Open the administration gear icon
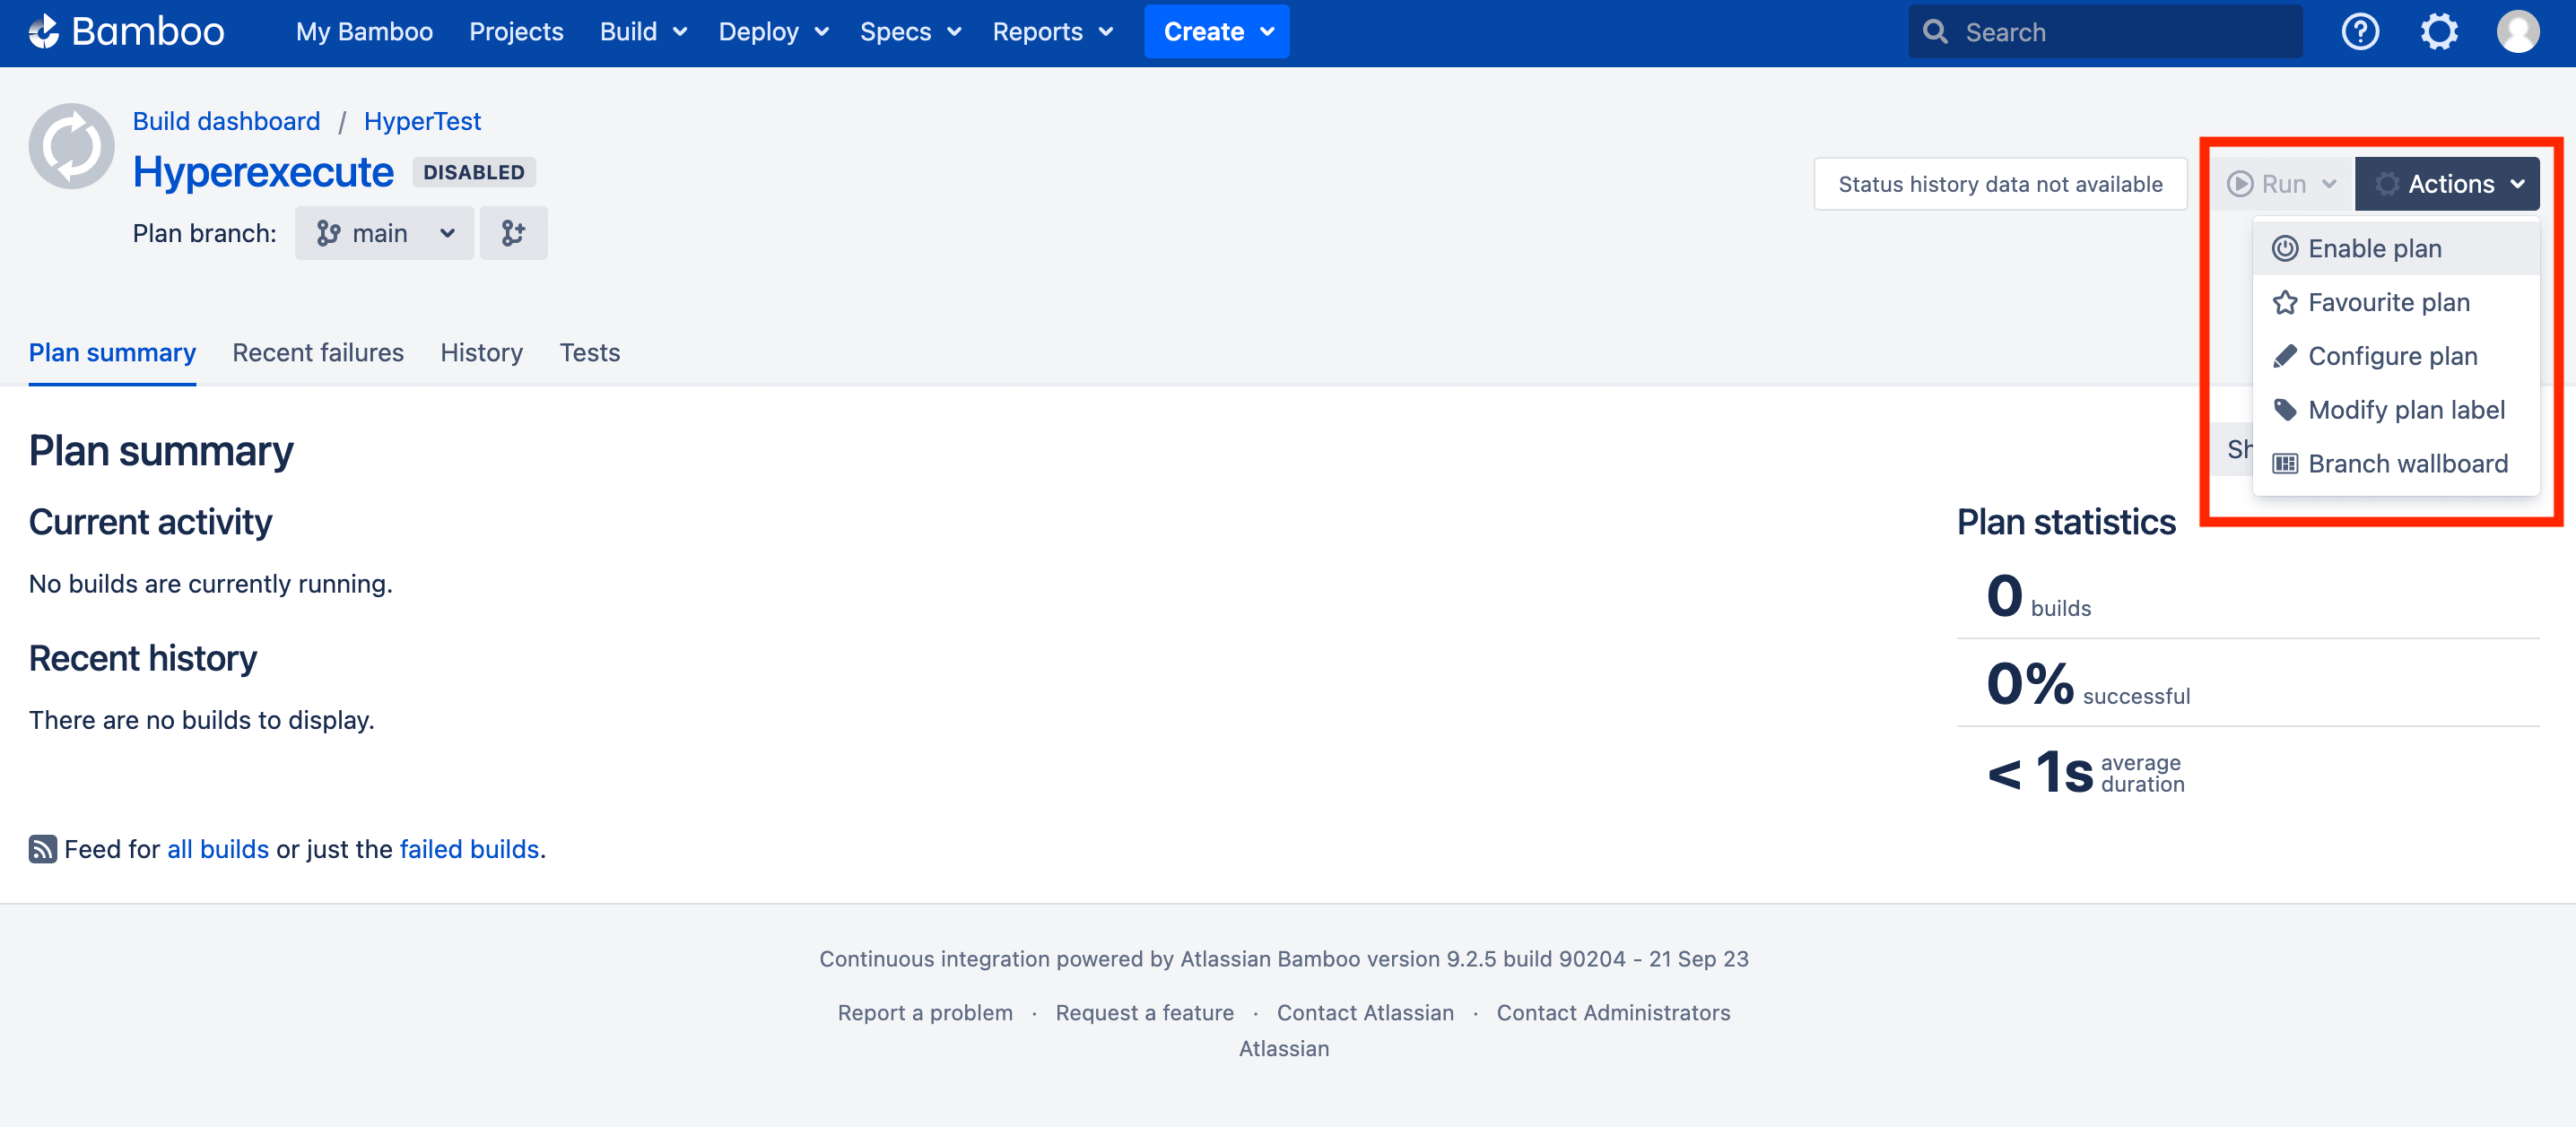This screenshot has width=2576, height=1127. pos(2438,32)
